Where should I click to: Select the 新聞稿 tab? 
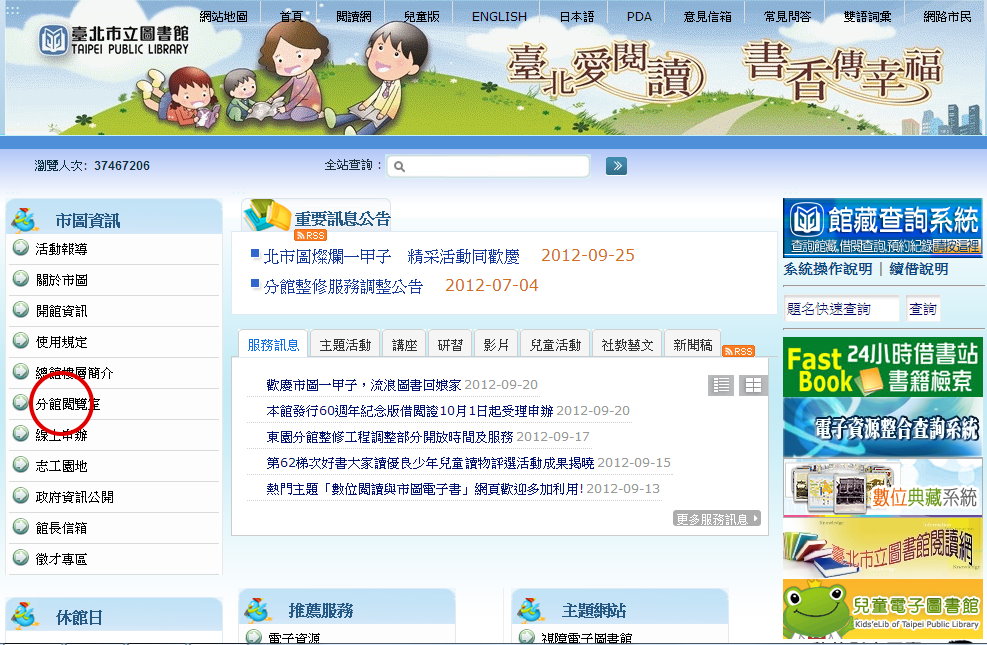tap(692, 344)
